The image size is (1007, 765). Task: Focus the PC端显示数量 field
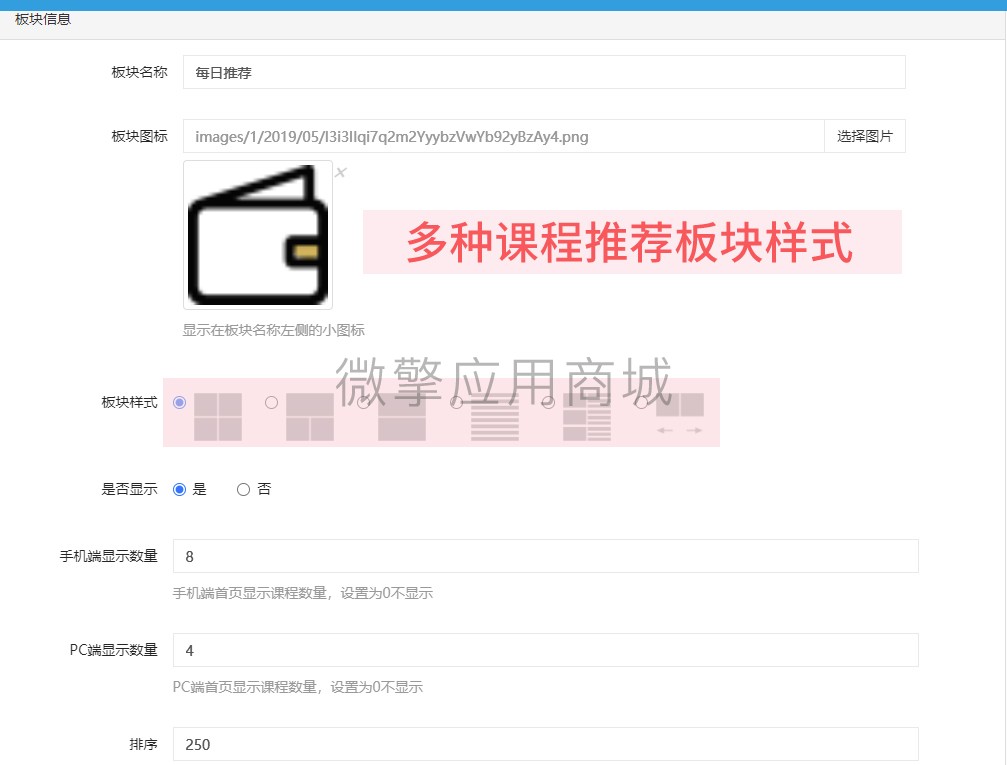pos(546,650)
